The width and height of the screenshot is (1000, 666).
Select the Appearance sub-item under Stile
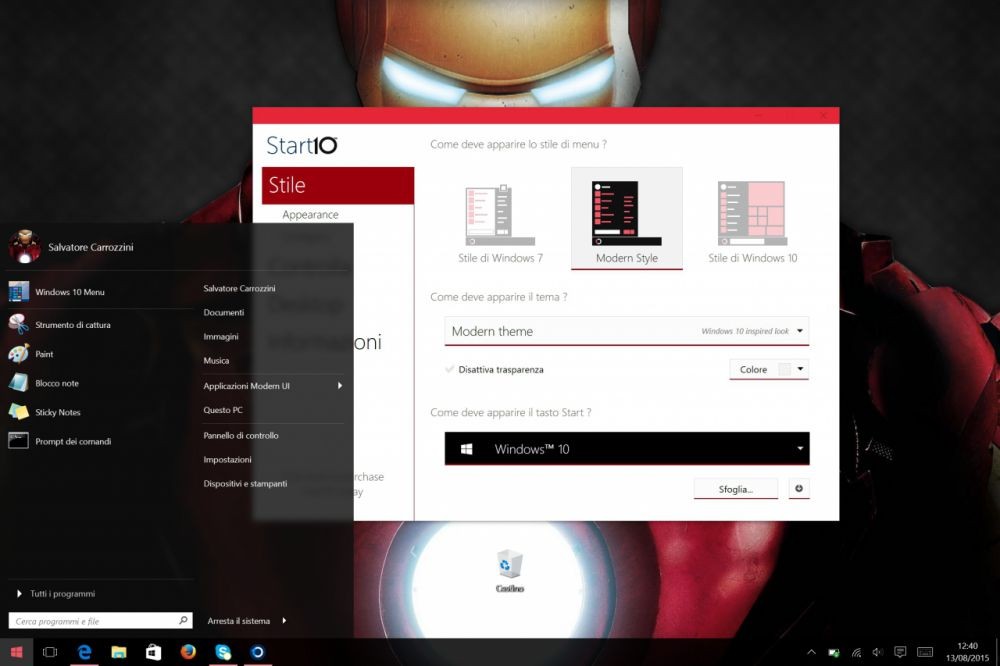coord(310,214)
